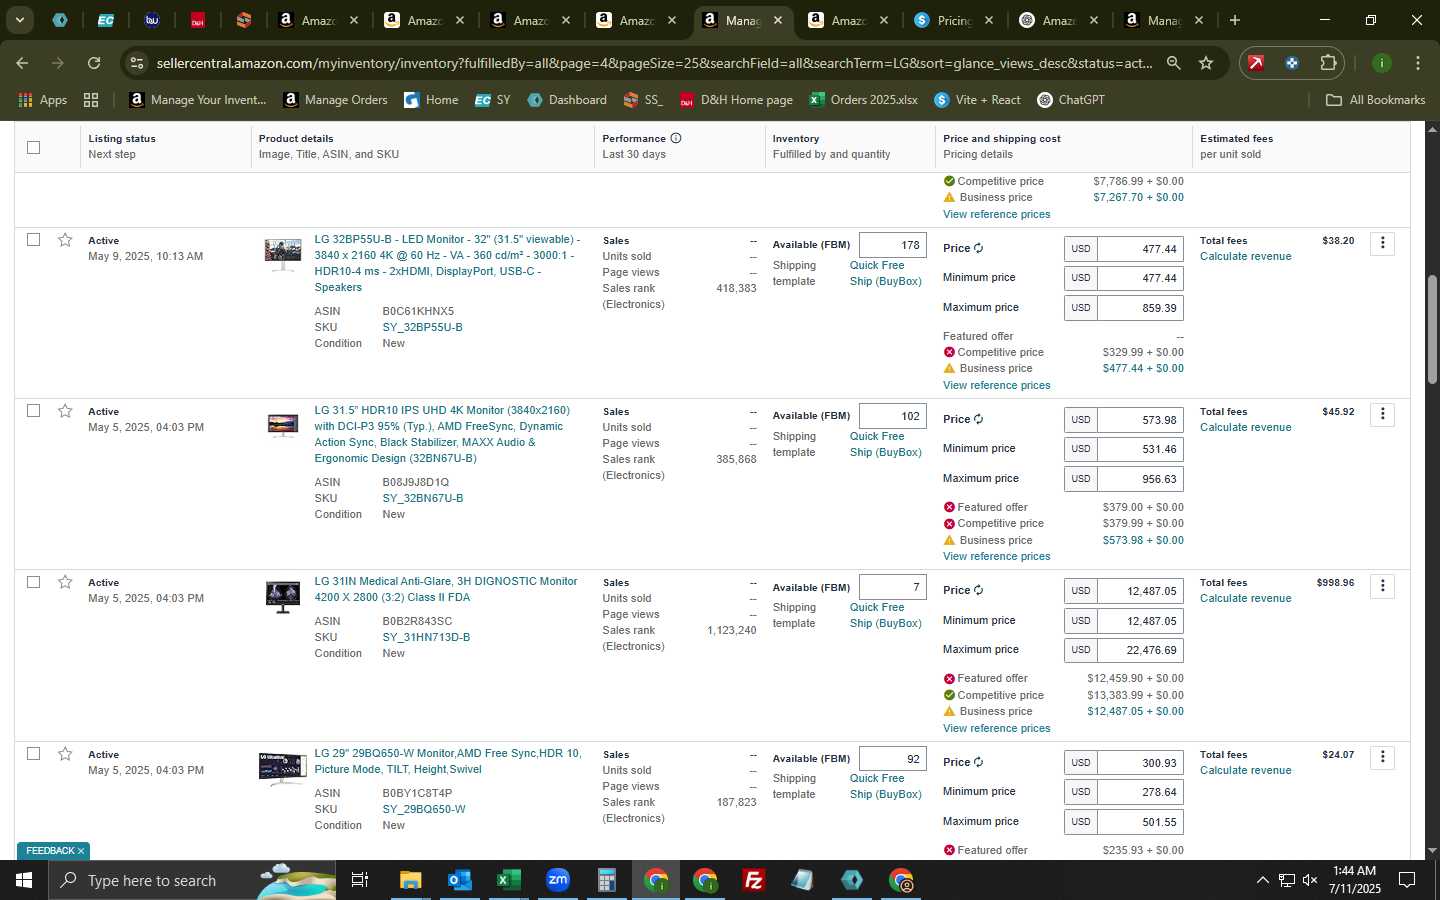Screen dimensions: 1440x900
Task: Edit the price field showing 573.98
Action: click(1140, 420)
